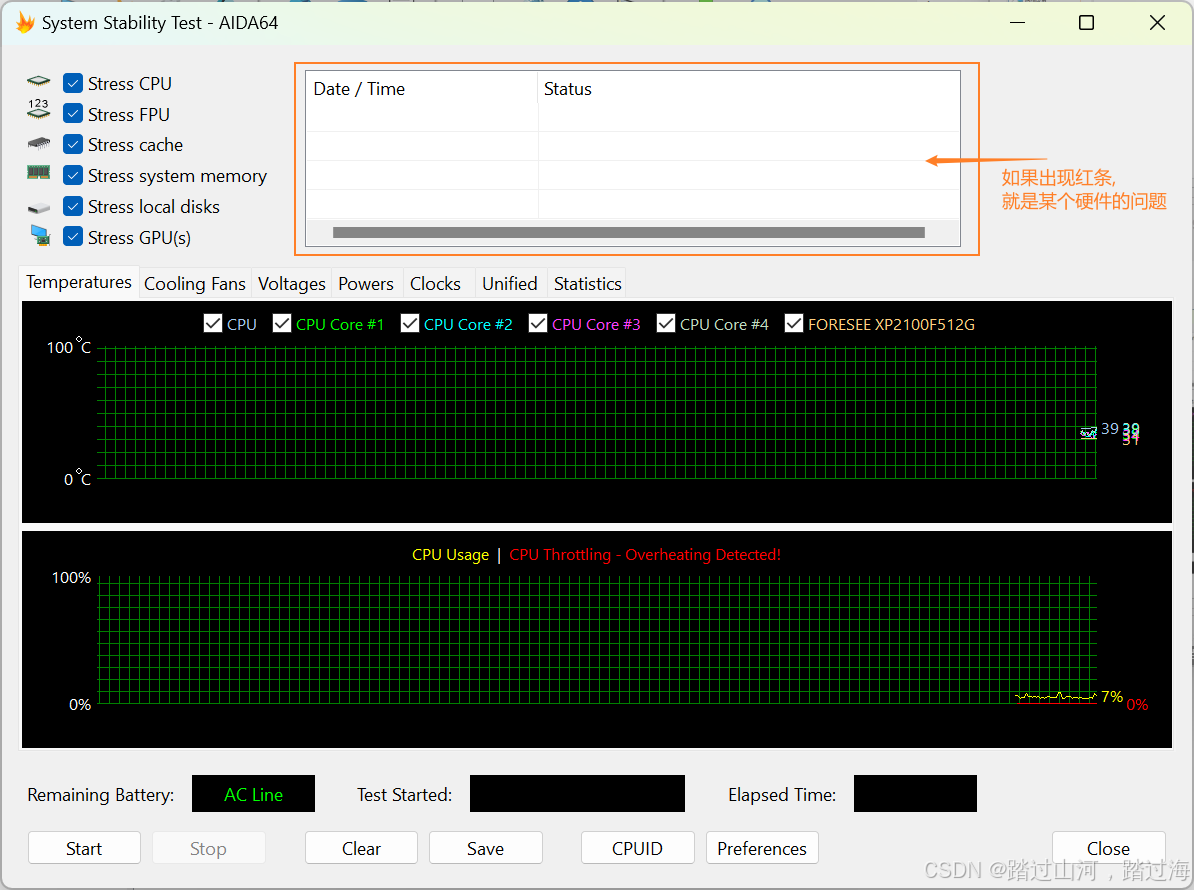The image size is (1194, 890).
Task: Toggle the Stress FPU checkbox
Action: pos(73,113)
